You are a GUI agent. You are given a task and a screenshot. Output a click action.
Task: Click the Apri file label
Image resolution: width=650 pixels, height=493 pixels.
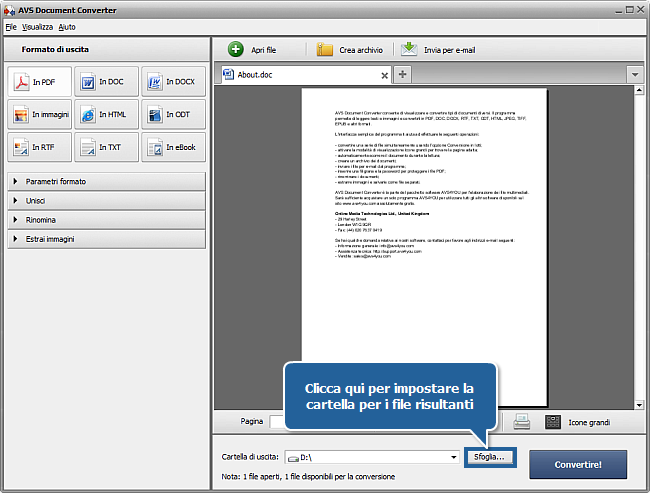pos(264,50)
